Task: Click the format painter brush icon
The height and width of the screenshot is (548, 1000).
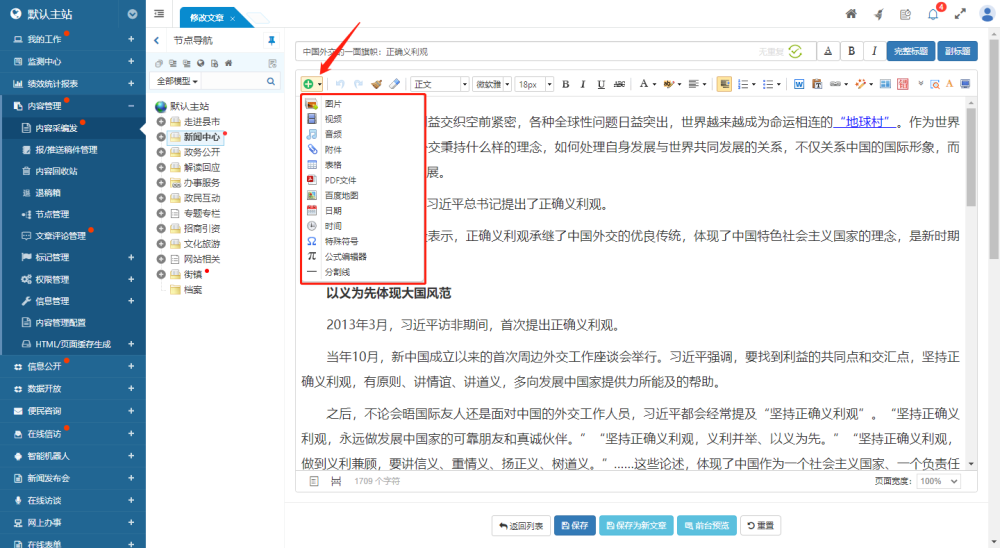Action: [376, 84]
